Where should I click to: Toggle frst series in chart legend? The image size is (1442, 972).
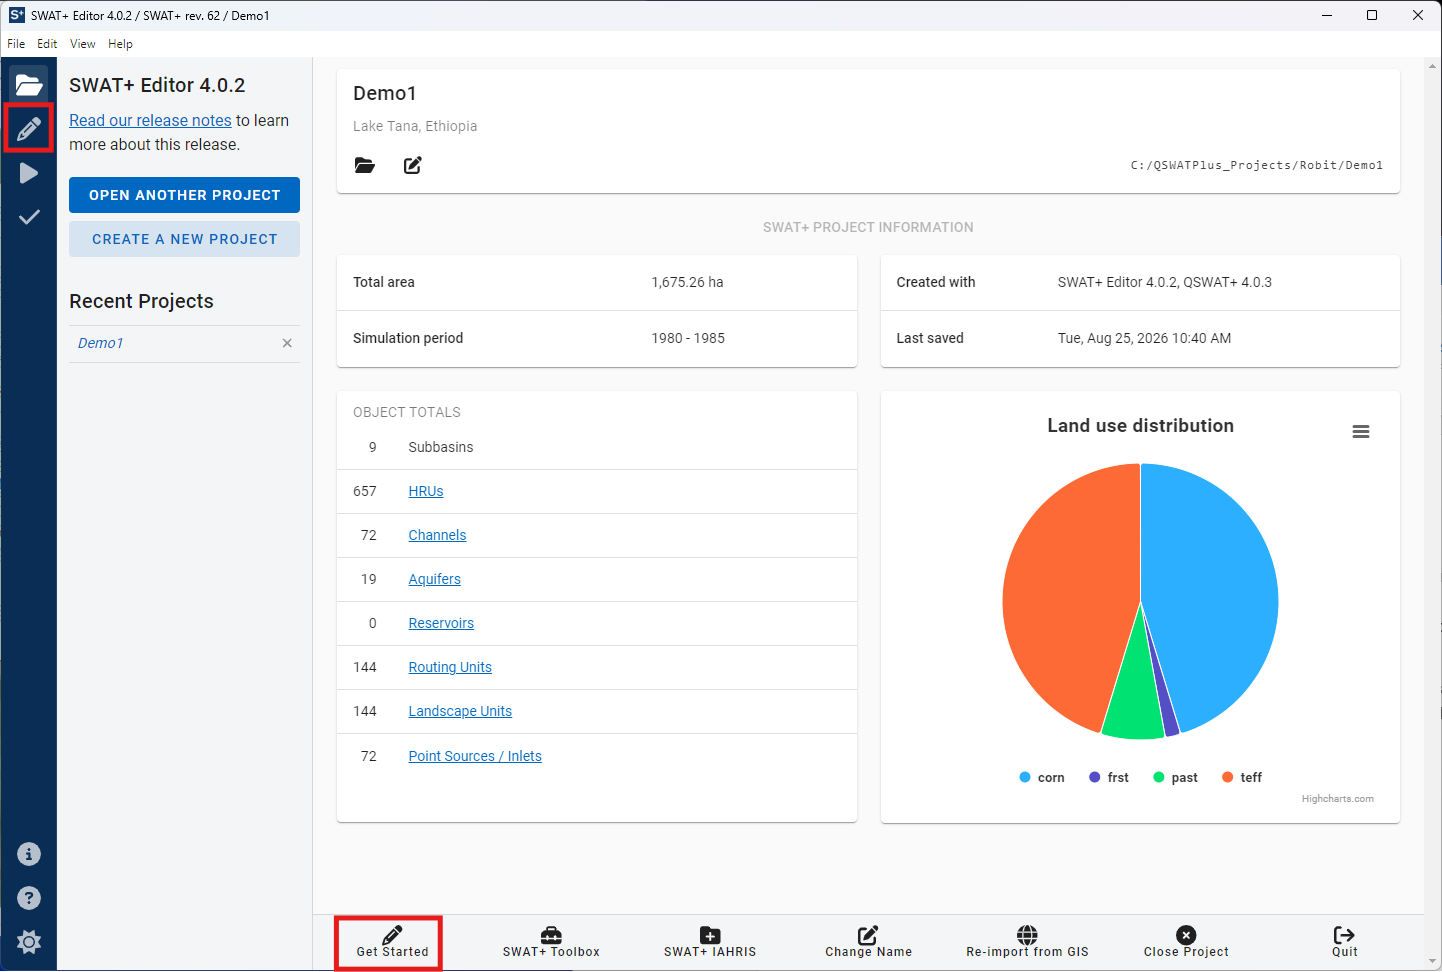(1109, 777)
